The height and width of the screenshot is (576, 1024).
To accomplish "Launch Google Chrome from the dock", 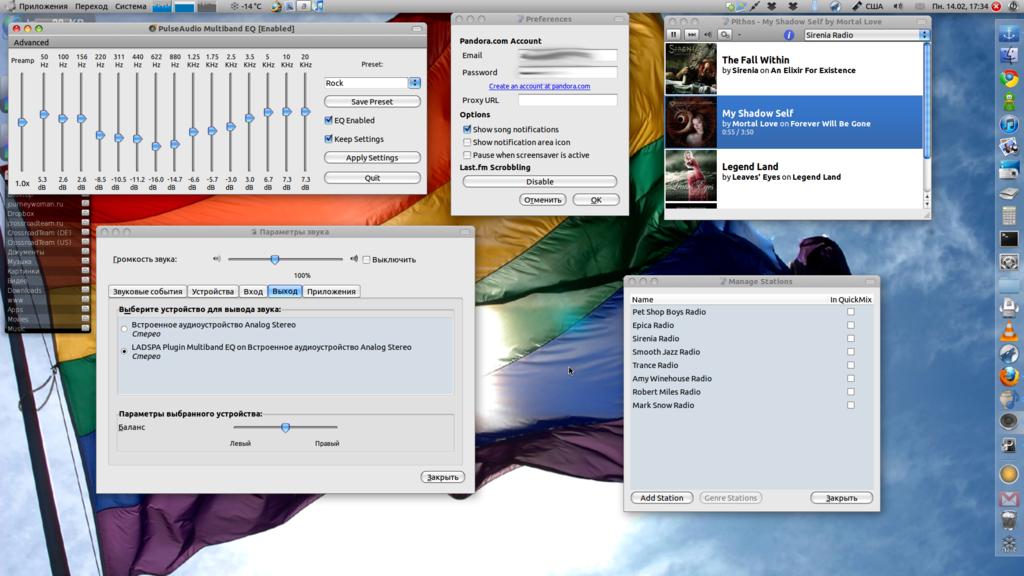I will point(1009,78).
